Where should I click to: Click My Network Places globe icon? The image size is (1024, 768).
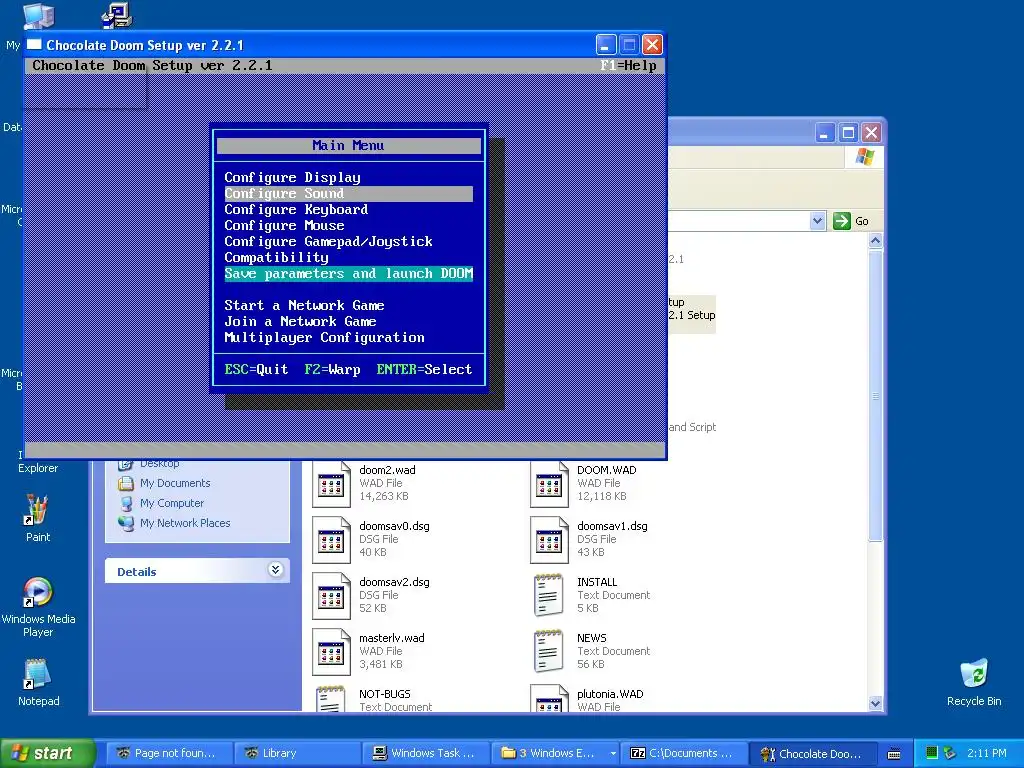[x=126, y=523]
